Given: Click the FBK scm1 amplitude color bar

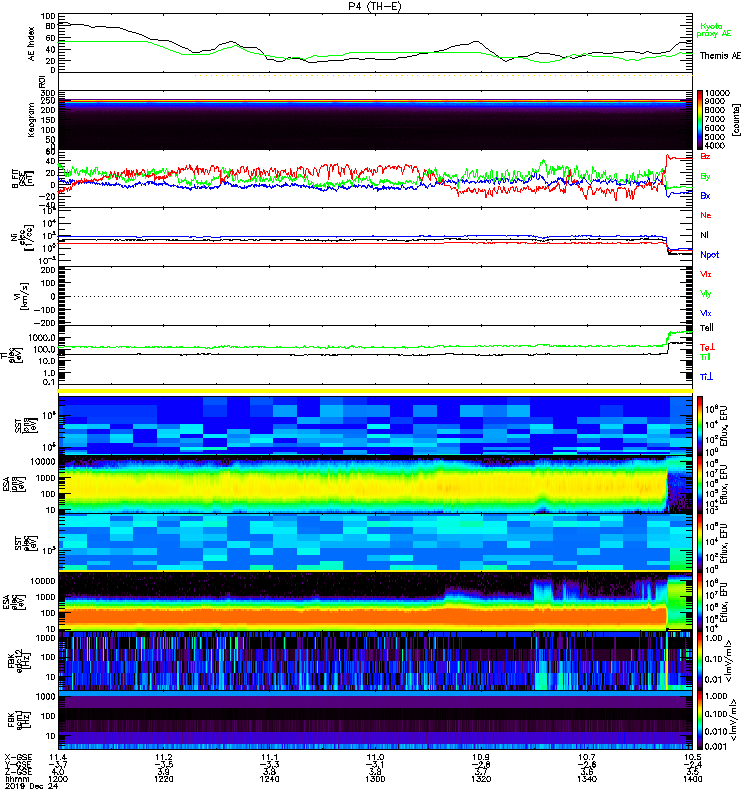Looking at the screenshot, I should pos(699,720).
